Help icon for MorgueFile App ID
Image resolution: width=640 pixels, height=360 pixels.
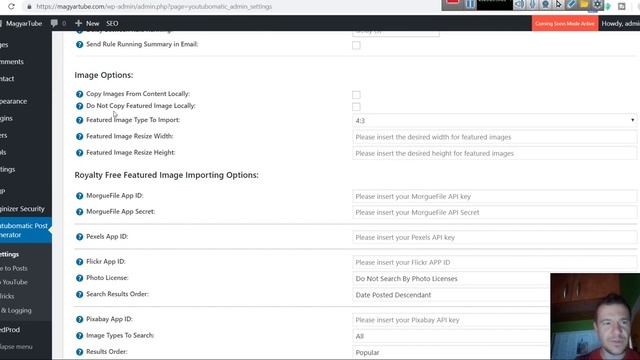tap(80, 196)
